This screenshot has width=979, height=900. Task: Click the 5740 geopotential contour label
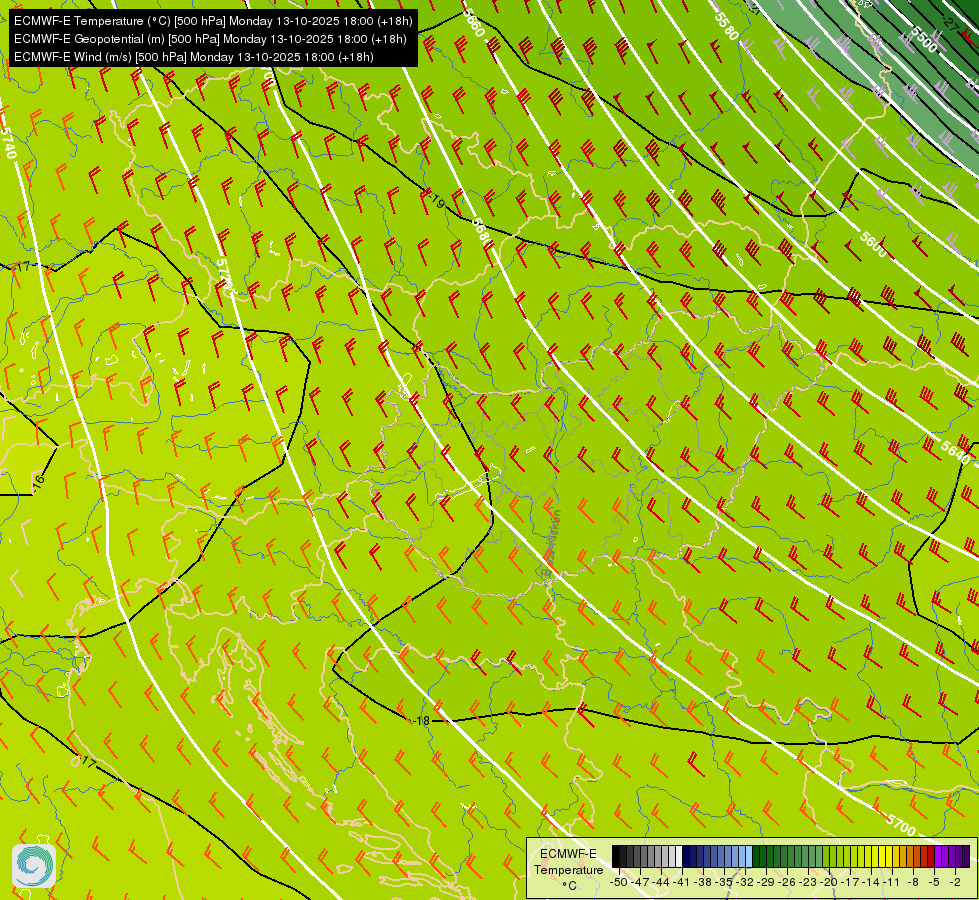click(8, 144)
